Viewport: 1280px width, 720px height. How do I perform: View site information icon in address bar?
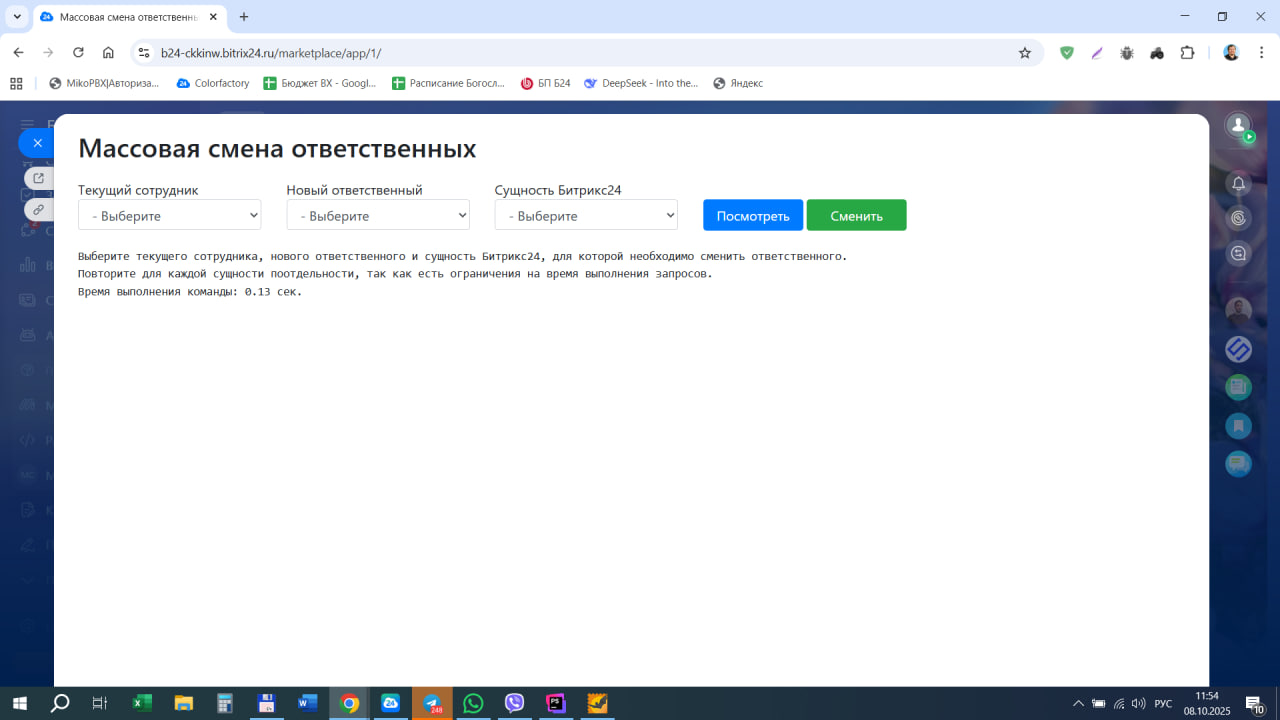tap(143, 53)
